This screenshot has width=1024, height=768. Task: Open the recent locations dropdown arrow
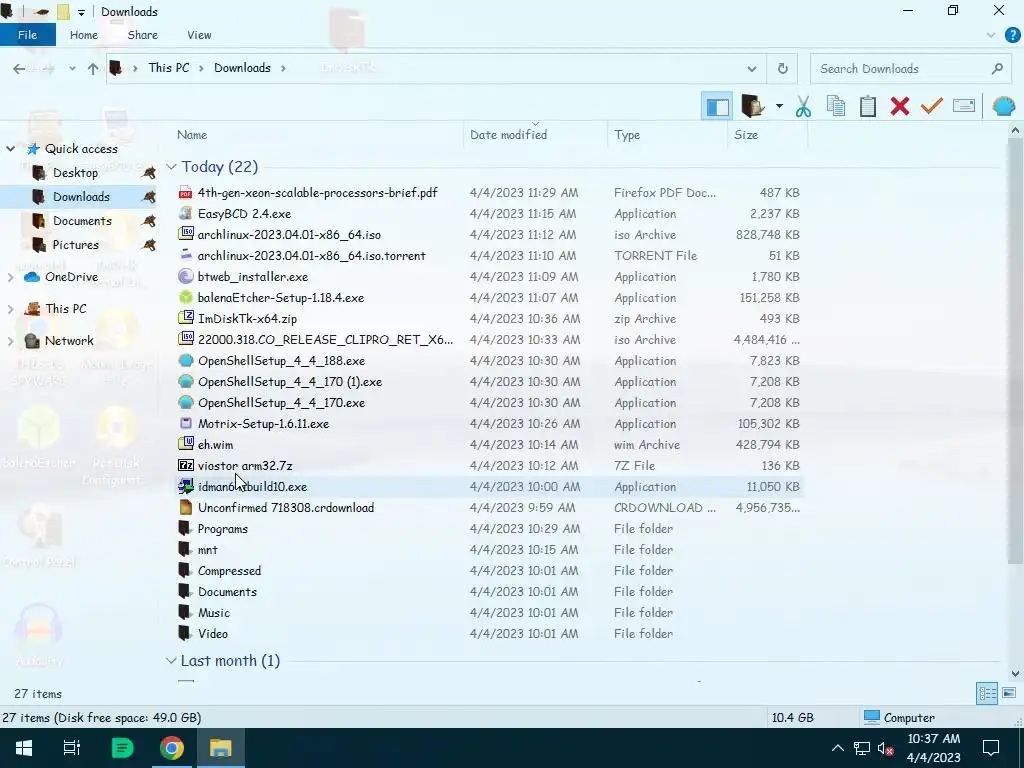(x=72, y=69)
